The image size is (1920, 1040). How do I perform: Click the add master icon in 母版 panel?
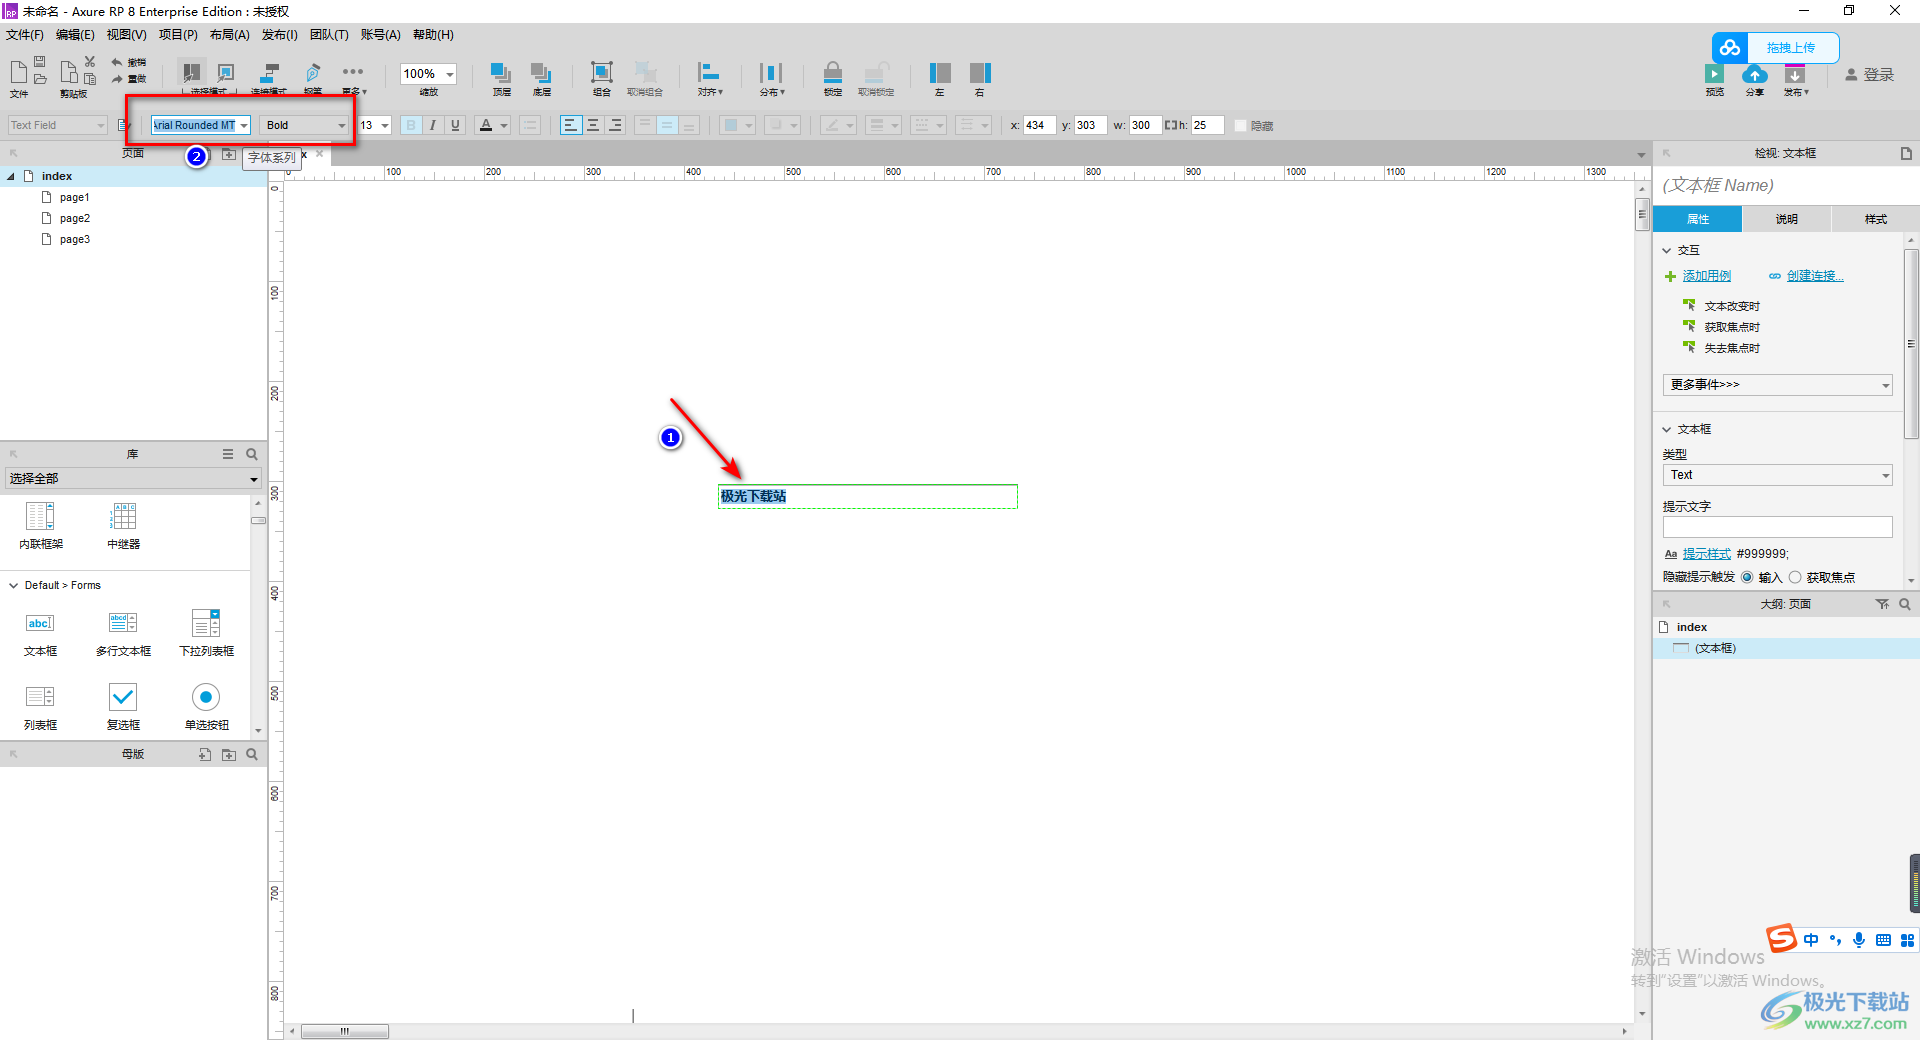(x=205, y=755)
